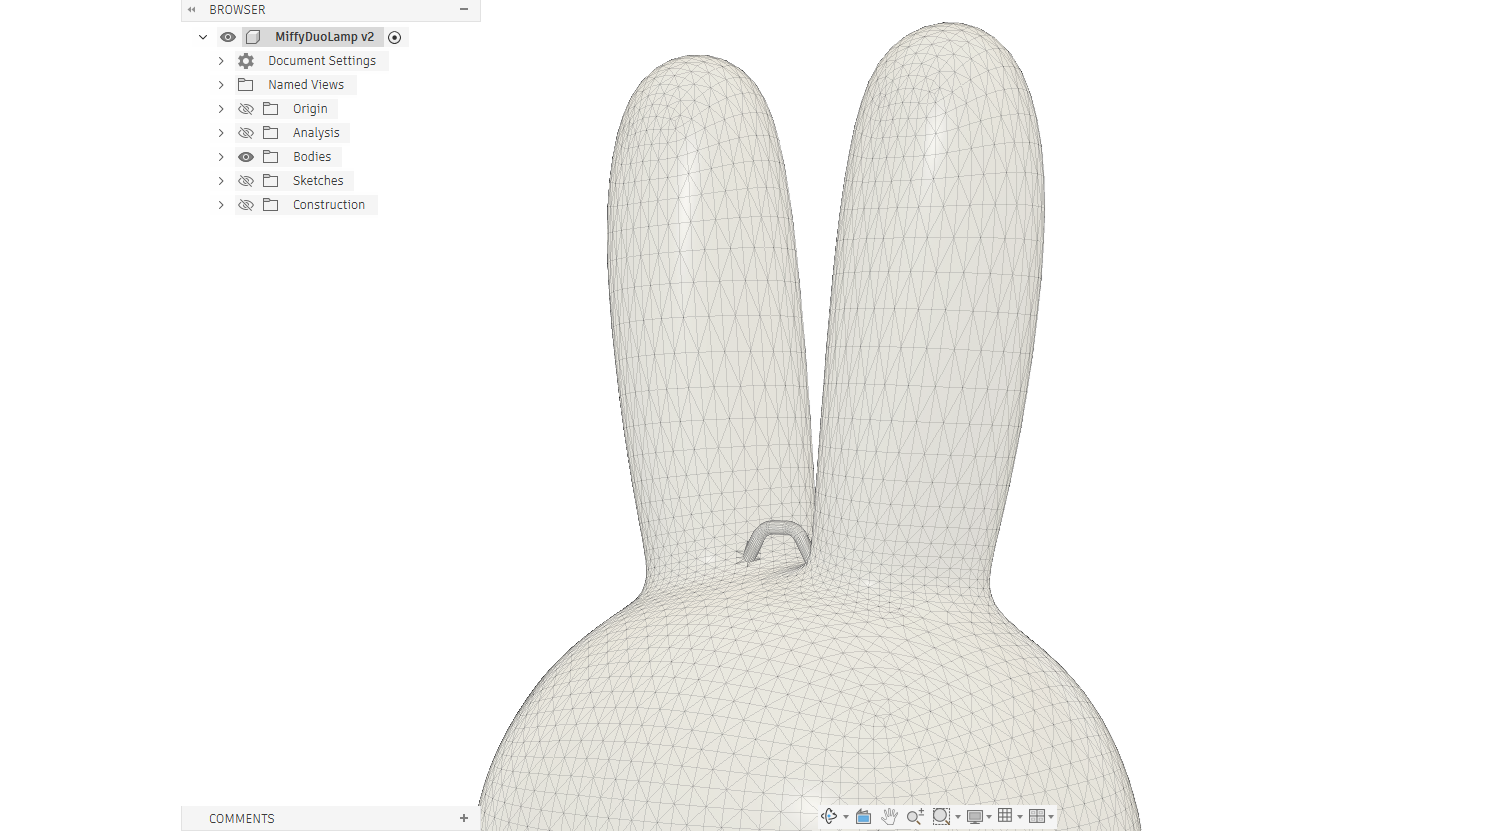Screen dimensions: 1488x837
Task: Collapse the MiffyDuoLamp v2 root node
Action: click(203, 37)
